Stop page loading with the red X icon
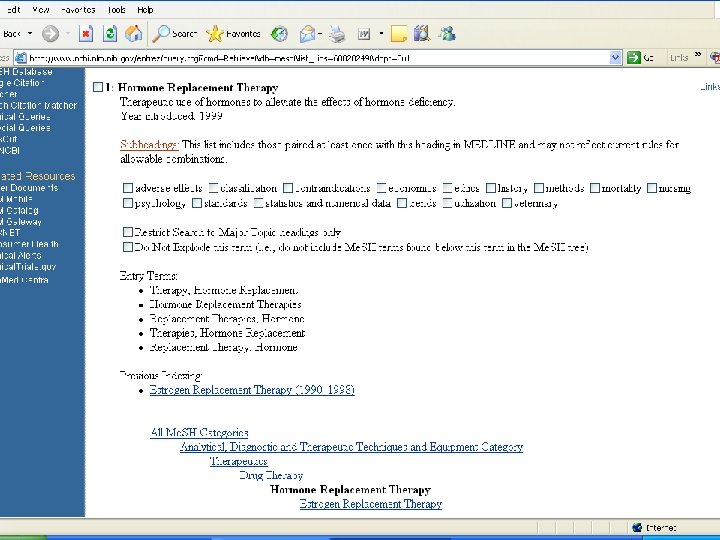Screen dimensions: 720x540 [86, 34]
